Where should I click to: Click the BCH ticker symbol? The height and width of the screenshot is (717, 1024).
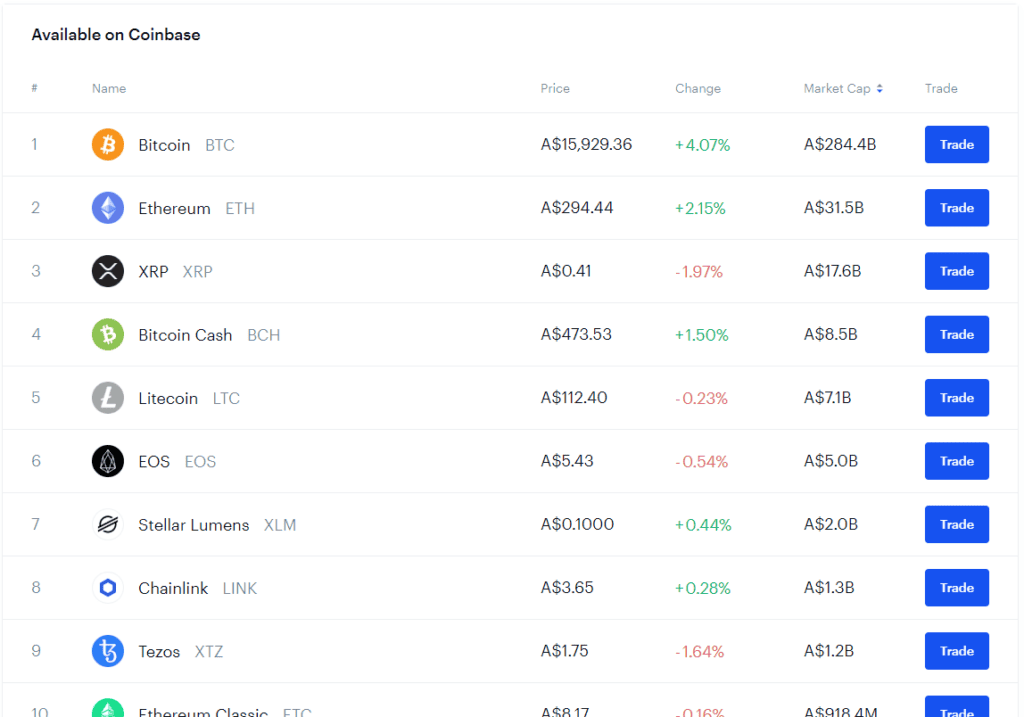264,335
